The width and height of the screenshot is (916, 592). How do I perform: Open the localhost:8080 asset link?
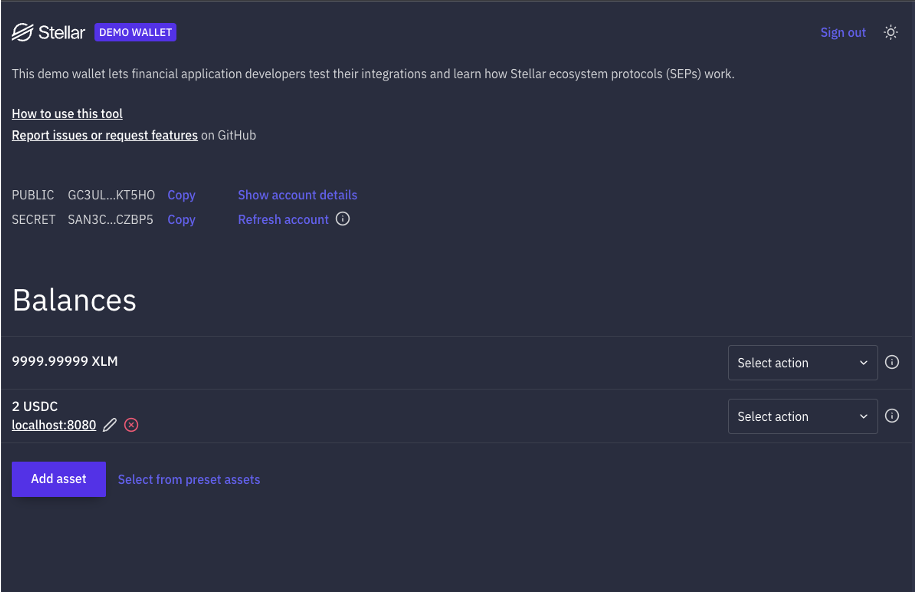tap(54, 425)
